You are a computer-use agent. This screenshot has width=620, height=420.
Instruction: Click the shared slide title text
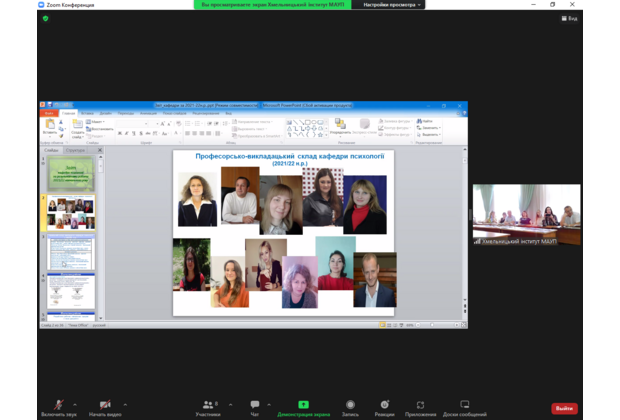[283, 159]
